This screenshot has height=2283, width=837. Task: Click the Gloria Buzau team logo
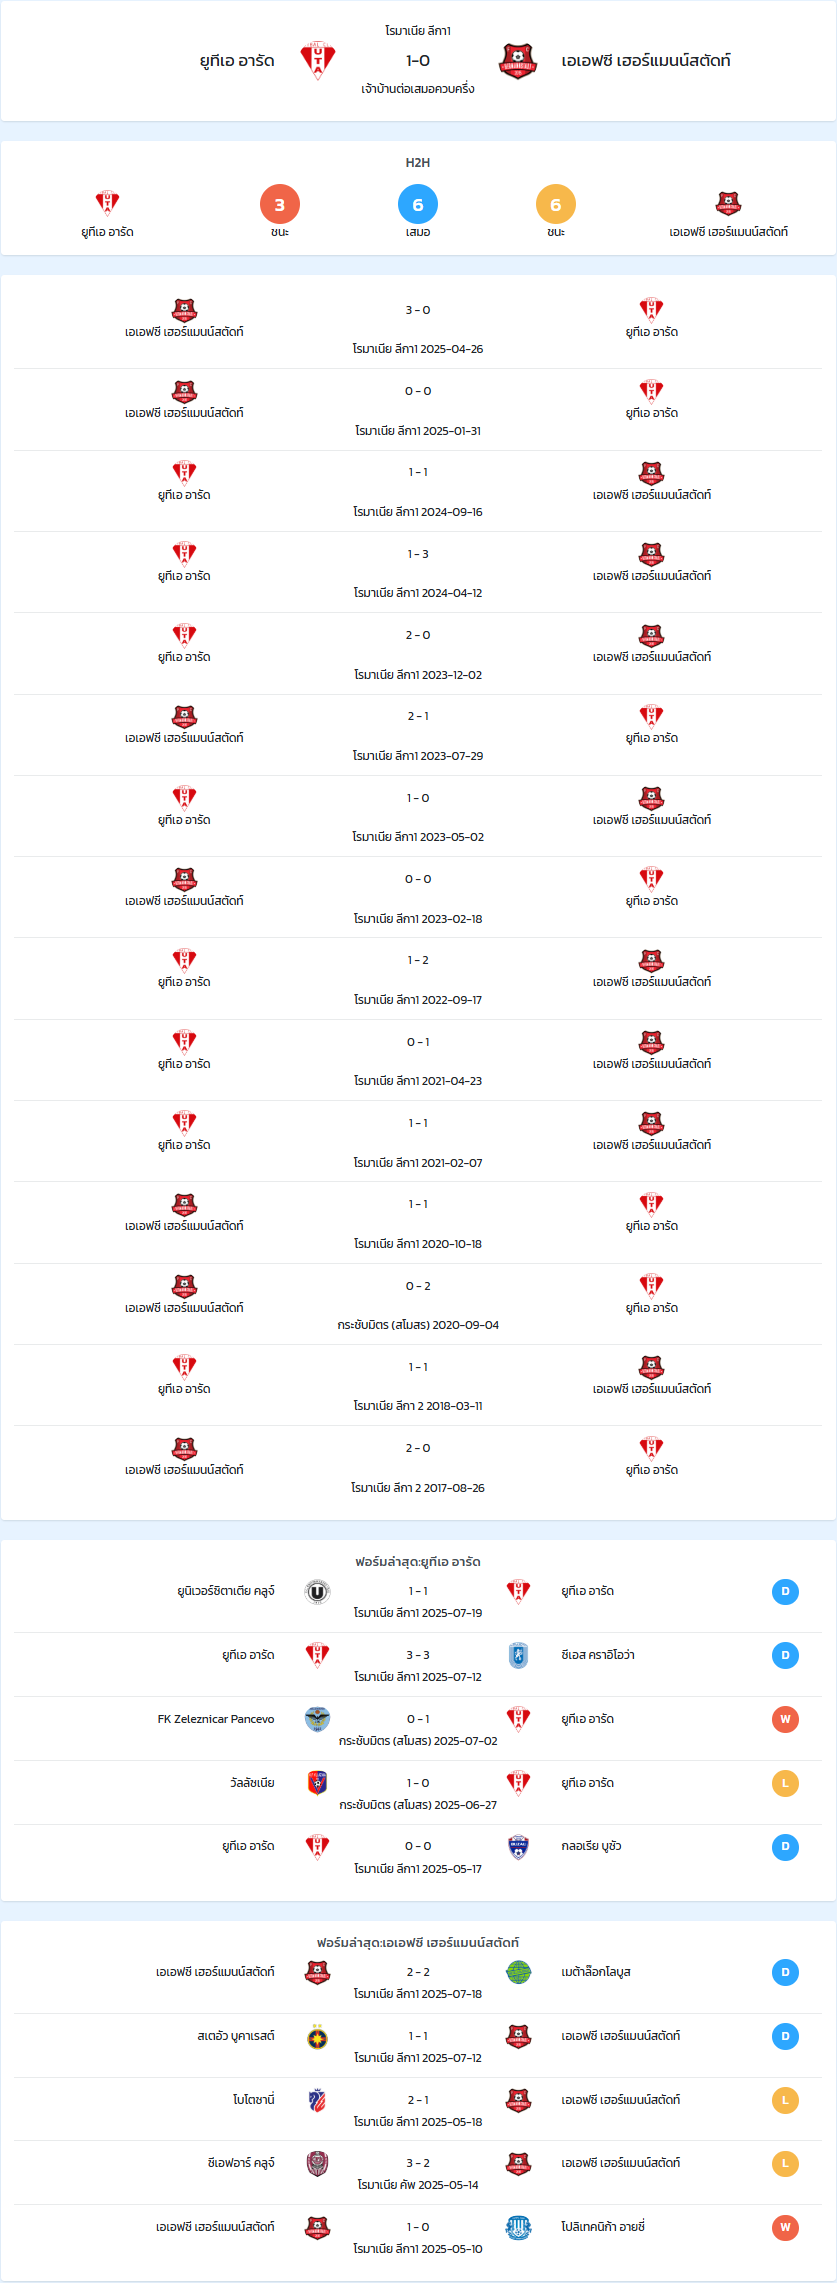pyautogui.click(x=518, y=1846)
